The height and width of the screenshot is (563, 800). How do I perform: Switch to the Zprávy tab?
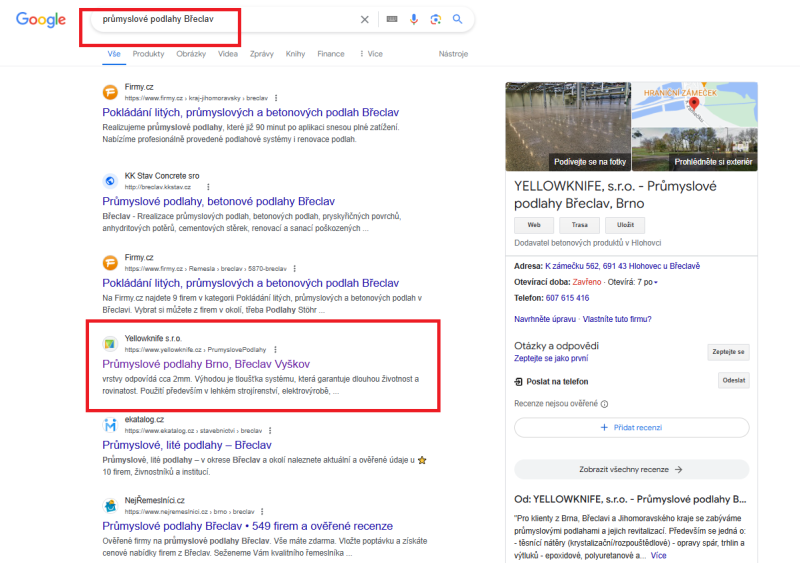coord(262,54)
